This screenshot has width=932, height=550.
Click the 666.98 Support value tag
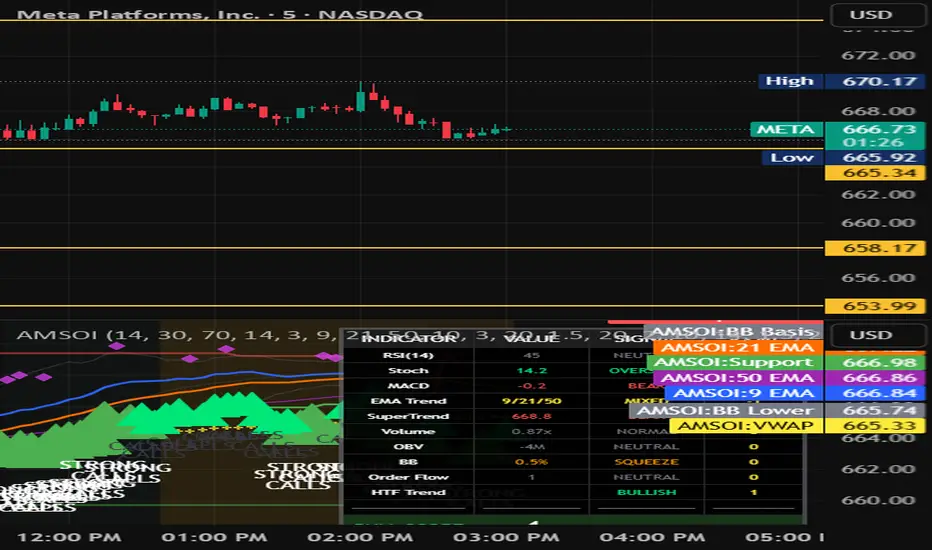875,362
